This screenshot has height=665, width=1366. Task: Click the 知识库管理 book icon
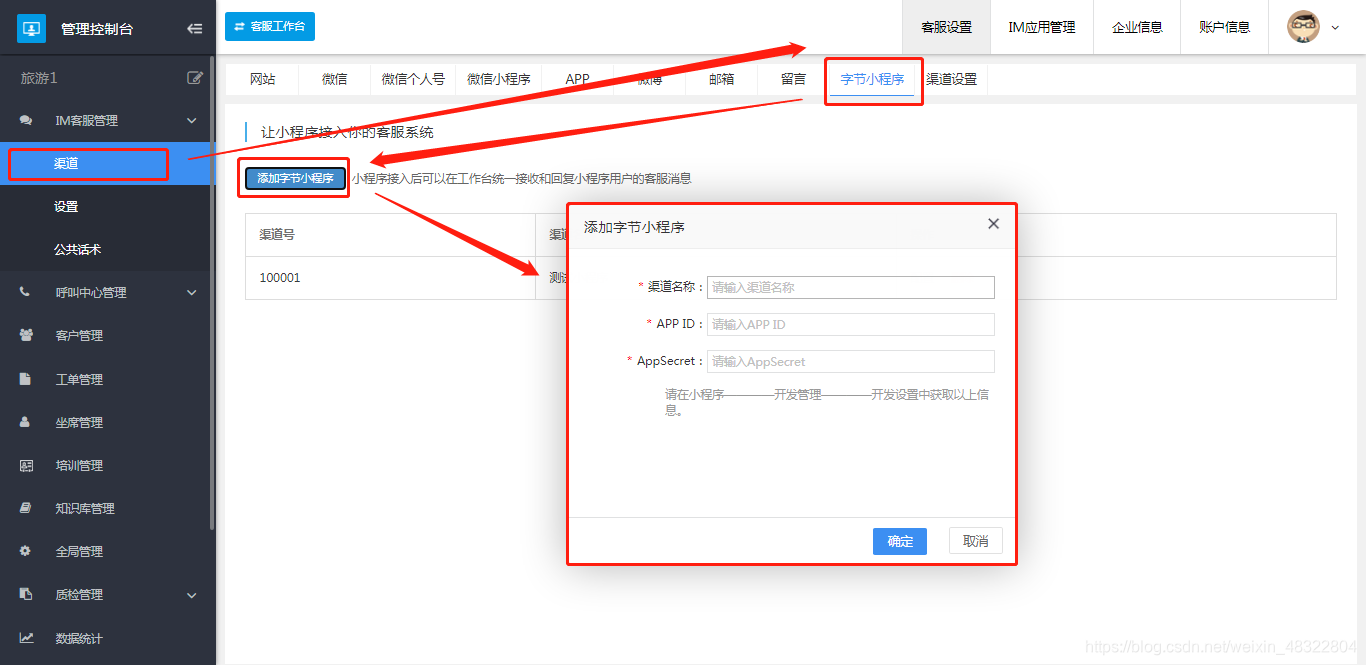26,508
